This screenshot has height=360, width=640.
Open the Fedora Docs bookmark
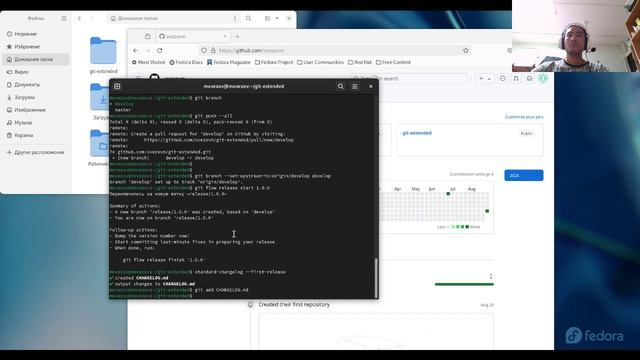186,62
